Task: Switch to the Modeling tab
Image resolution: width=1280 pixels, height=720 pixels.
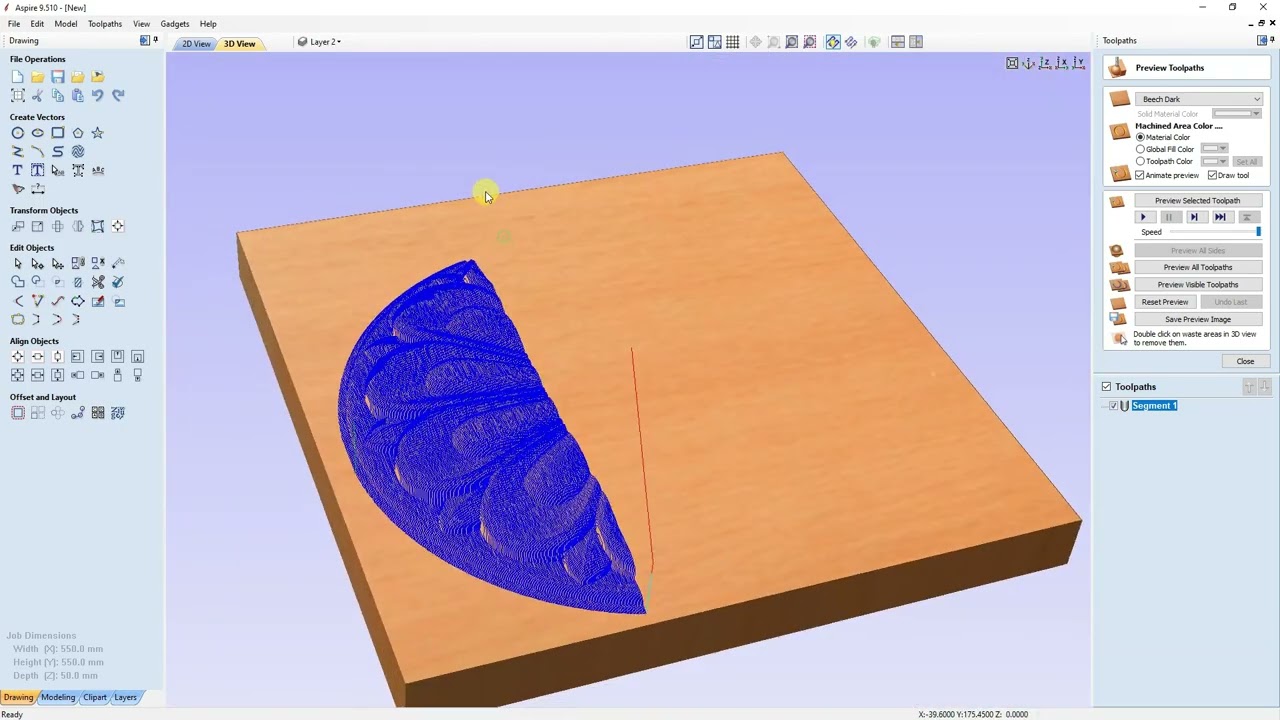Action: (58, 697)
